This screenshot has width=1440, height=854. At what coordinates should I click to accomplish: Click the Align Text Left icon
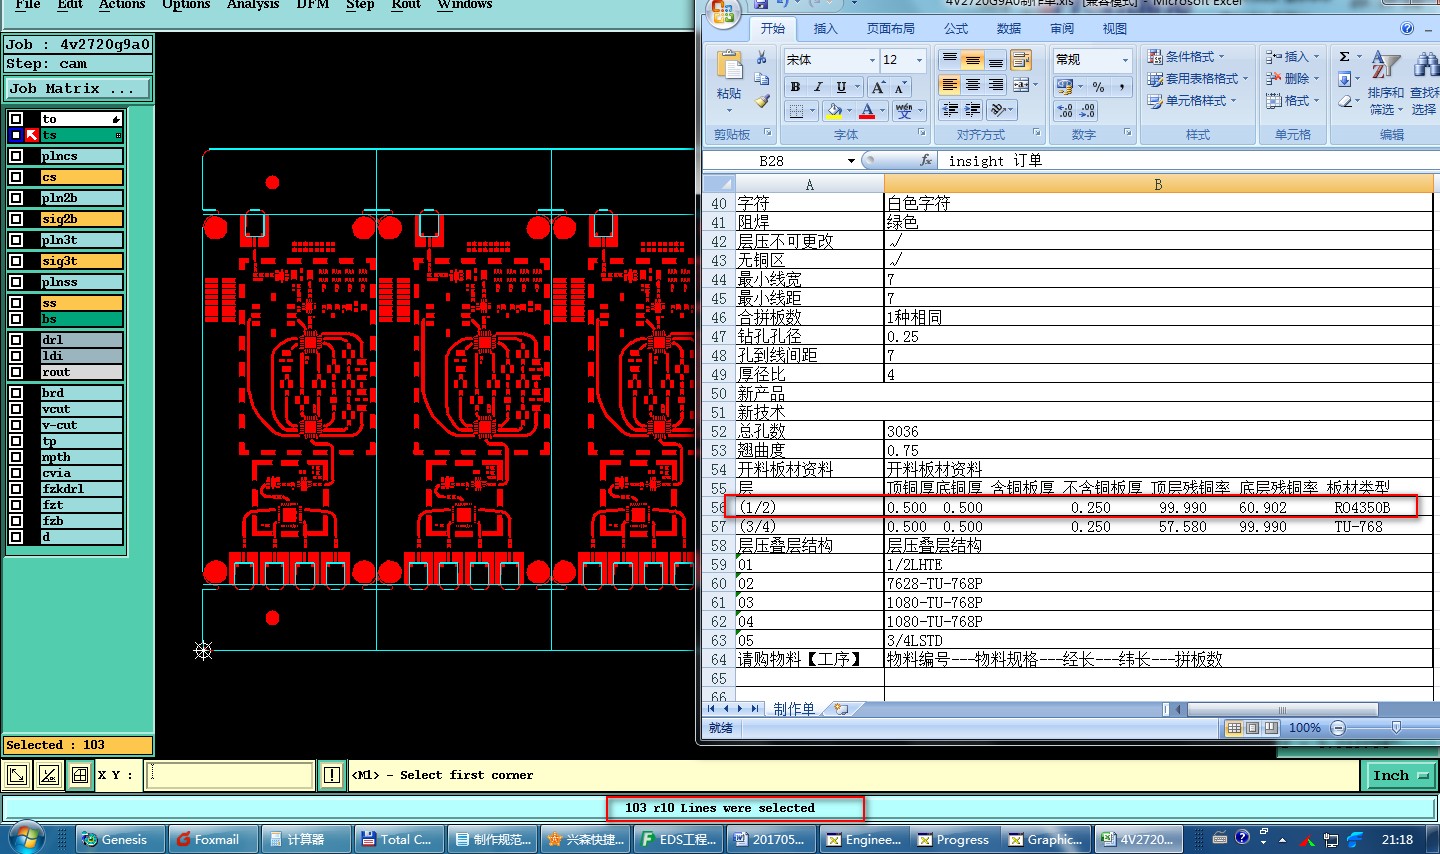click(950, 85)
